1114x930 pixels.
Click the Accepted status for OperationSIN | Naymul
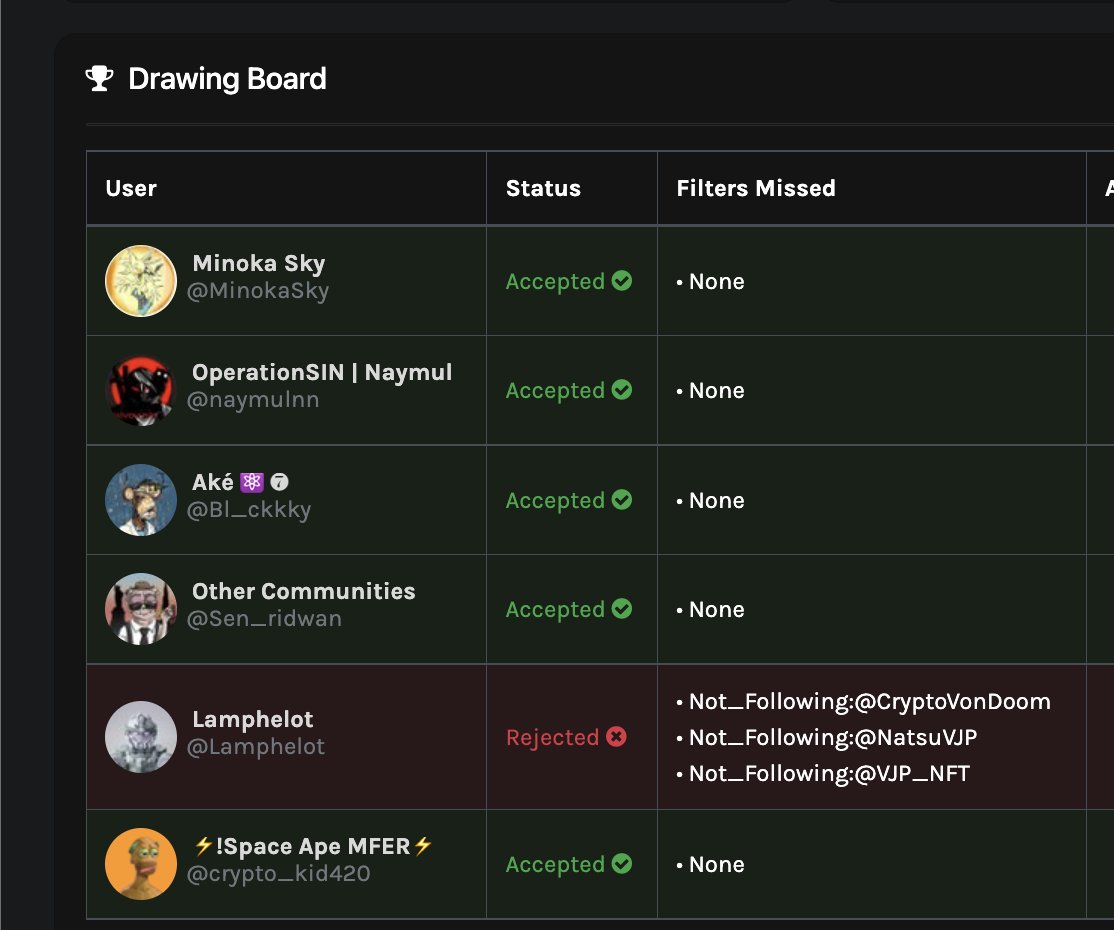click(555, 391)
